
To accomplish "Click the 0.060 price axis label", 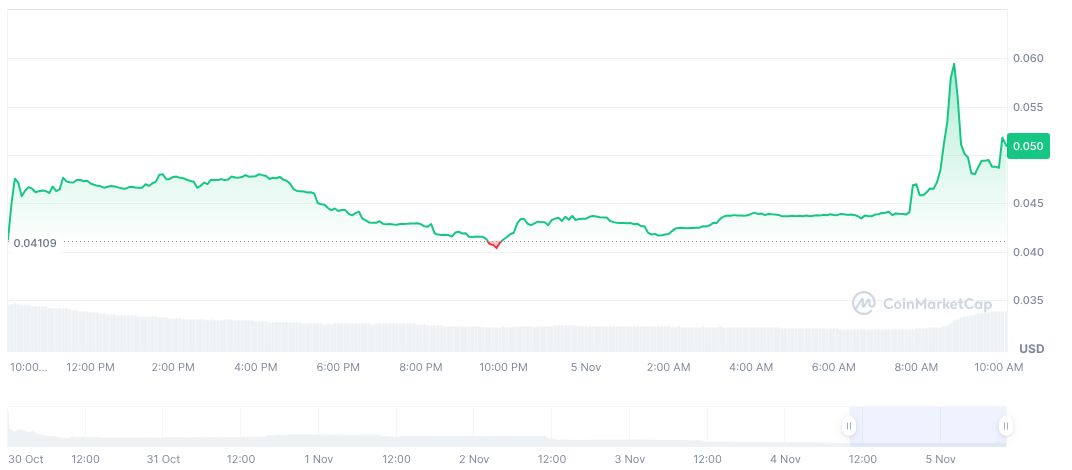I will pos(1027,59).
